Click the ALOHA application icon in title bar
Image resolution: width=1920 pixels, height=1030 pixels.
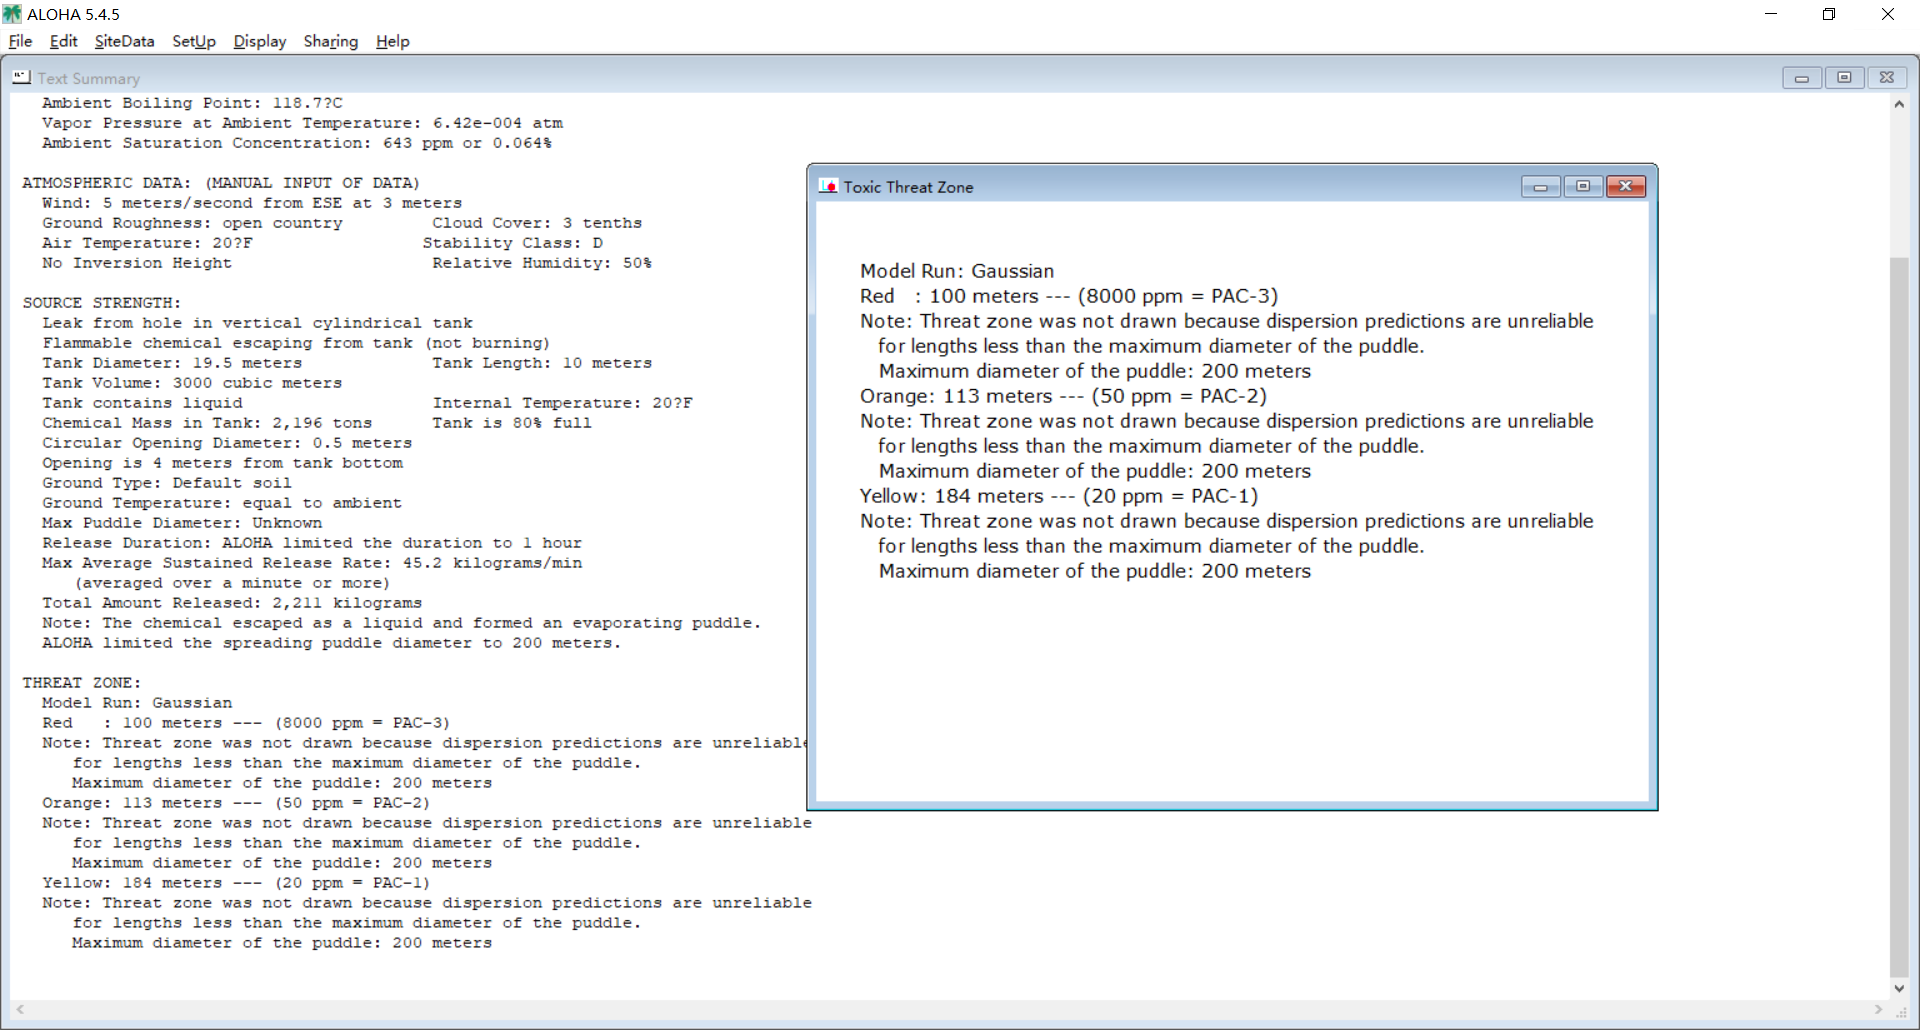(x=12, y=14)
